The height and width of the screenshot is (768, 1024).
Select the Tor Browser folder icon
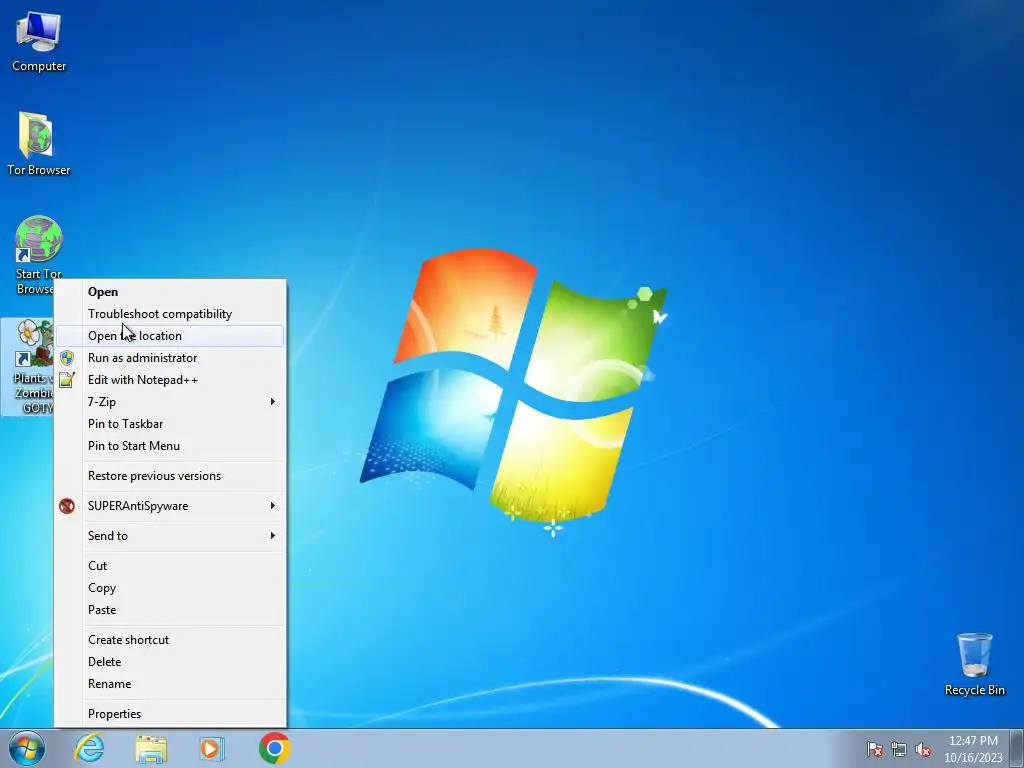pos(38,144)
